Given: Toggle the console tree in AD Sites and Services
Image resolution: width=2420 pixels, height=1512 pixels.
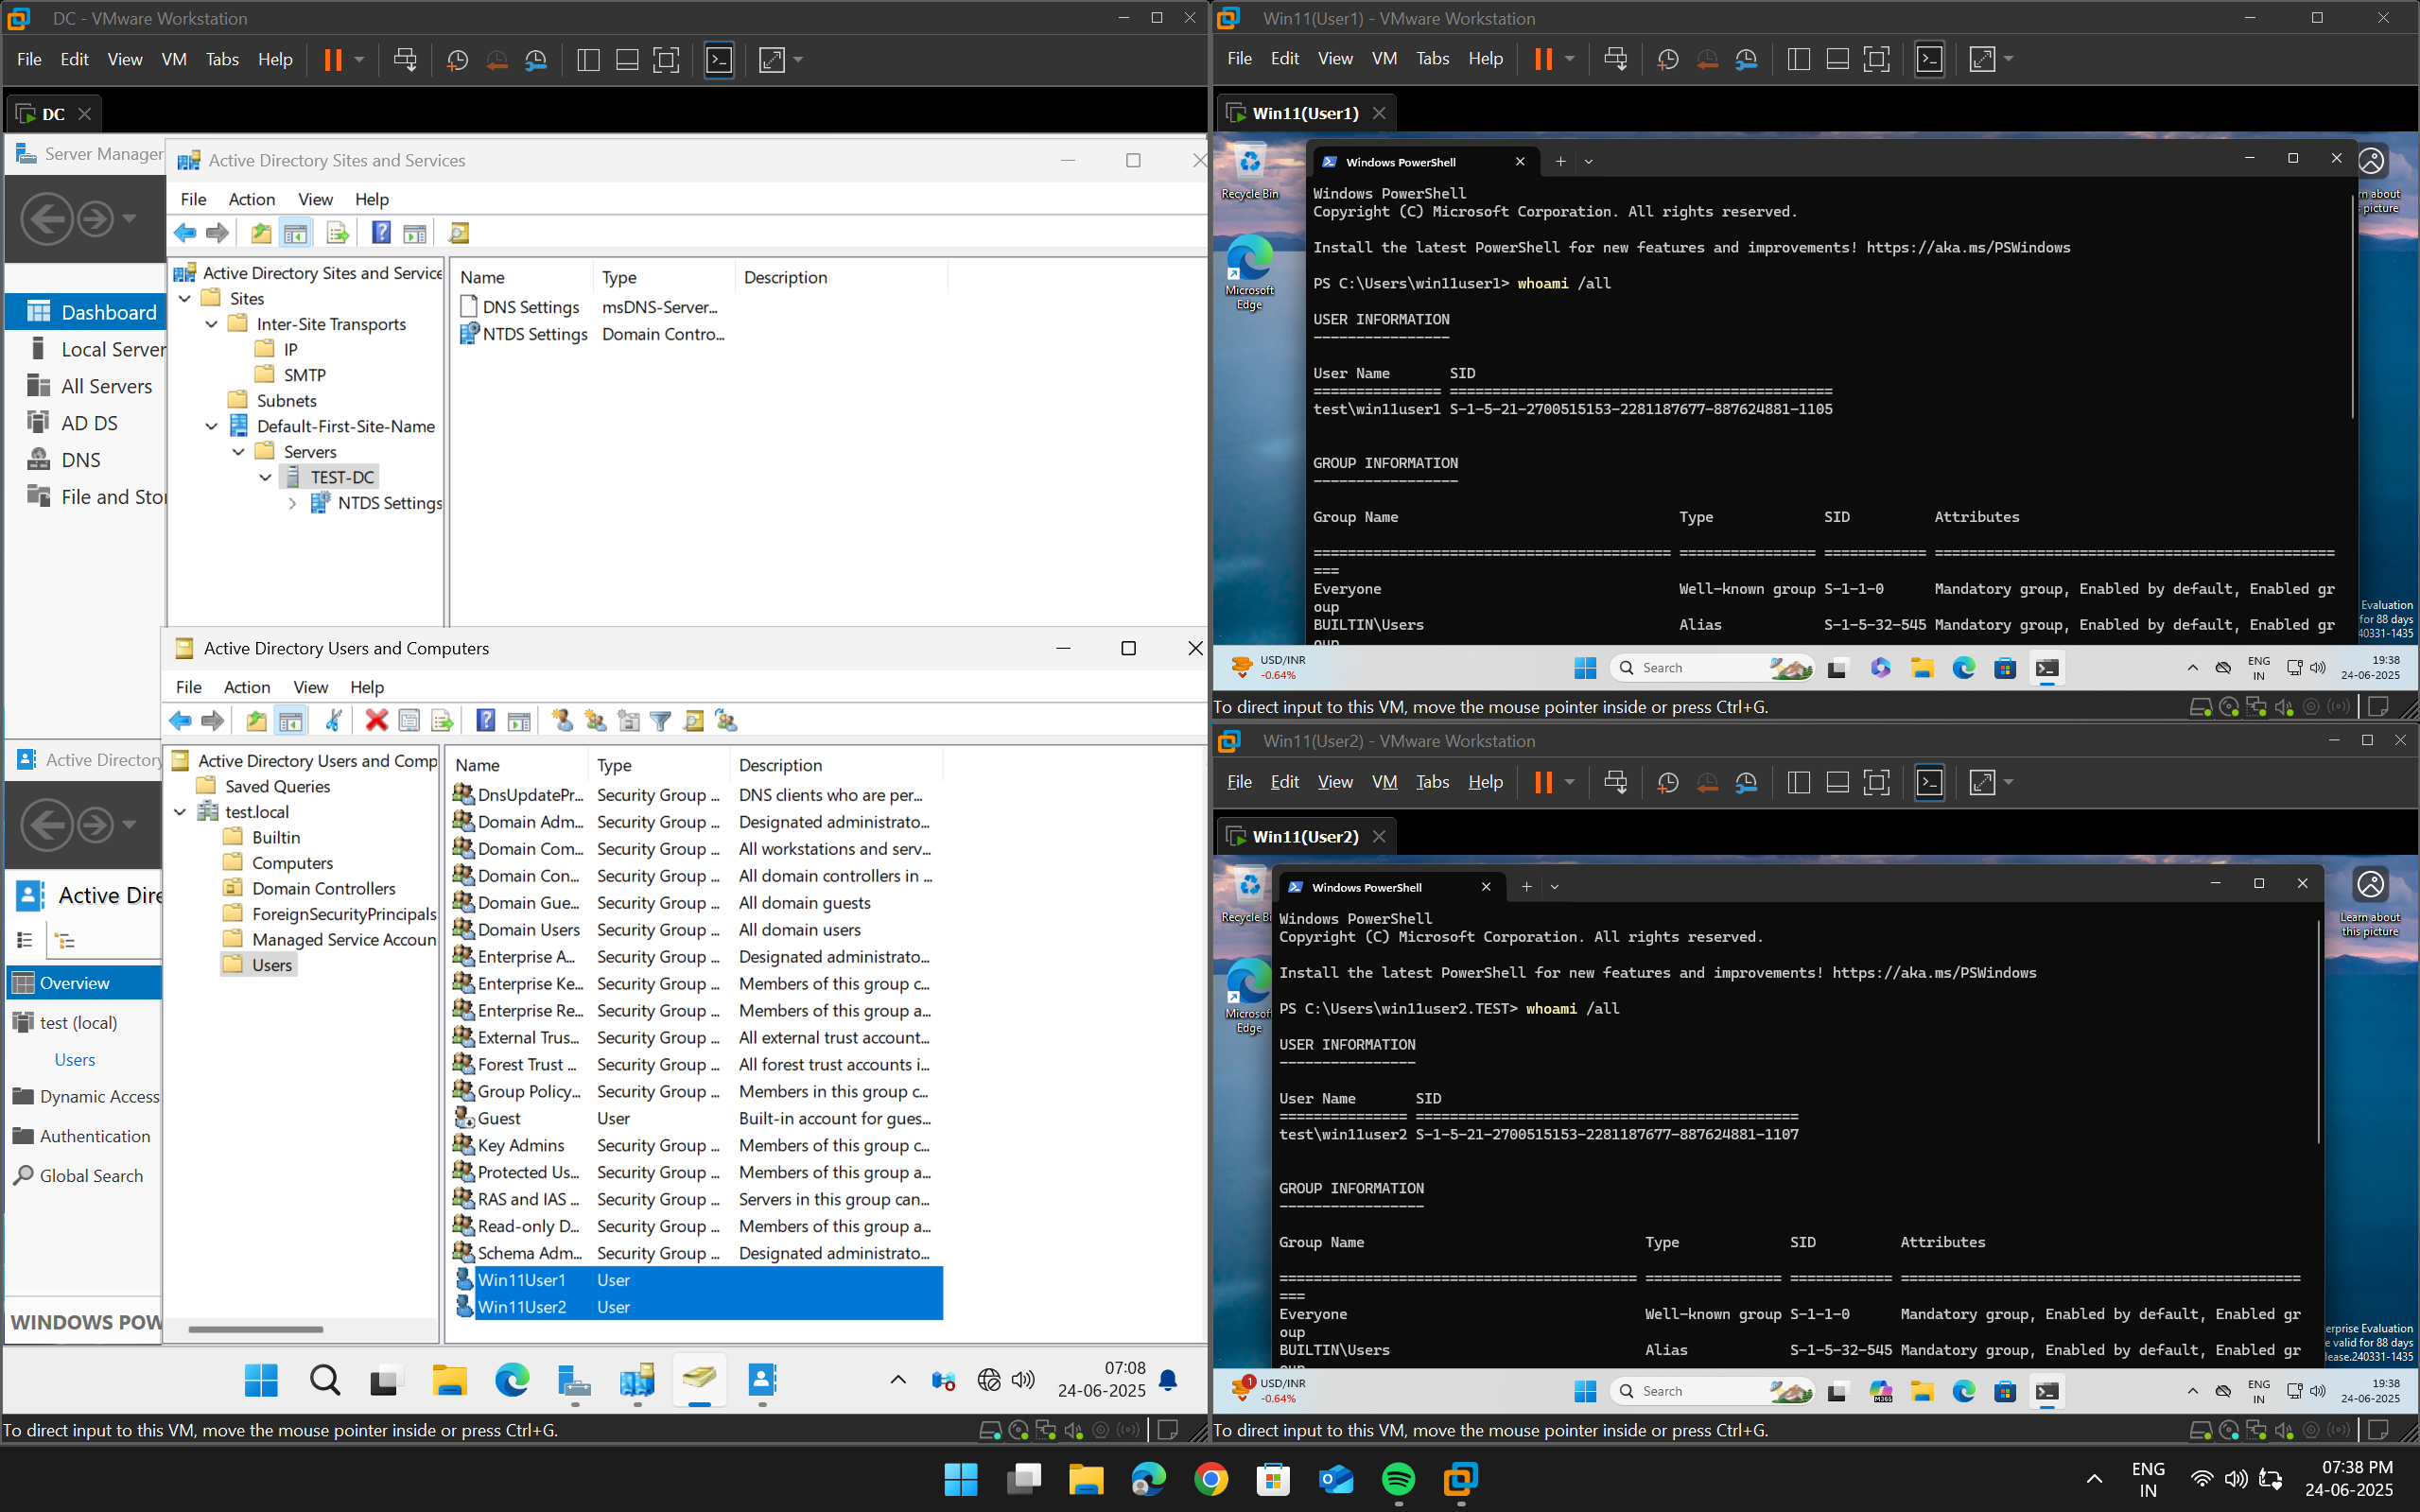Looking at the screenshot, I should point(296,232).
